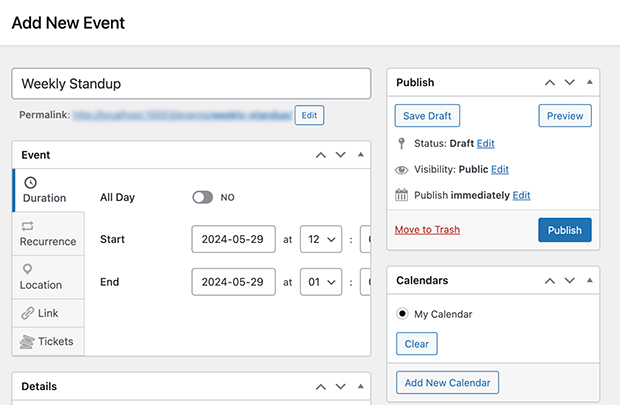Click the repeat arrows Recurrence icon

[27, 226]
